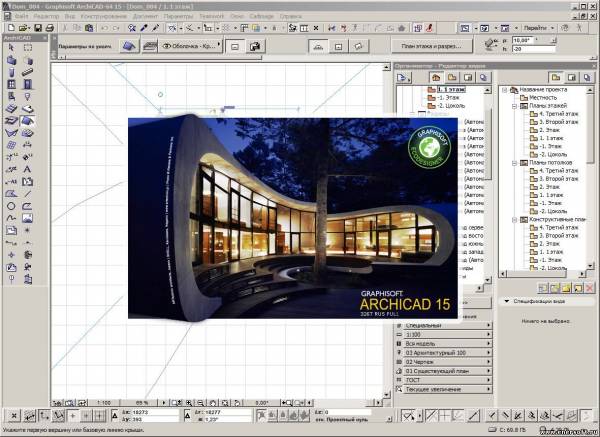The height and width of the screenshot is (437, 600).
Task: Select the Polyline tool in the toolbox
Action: [x=27, y=206]
